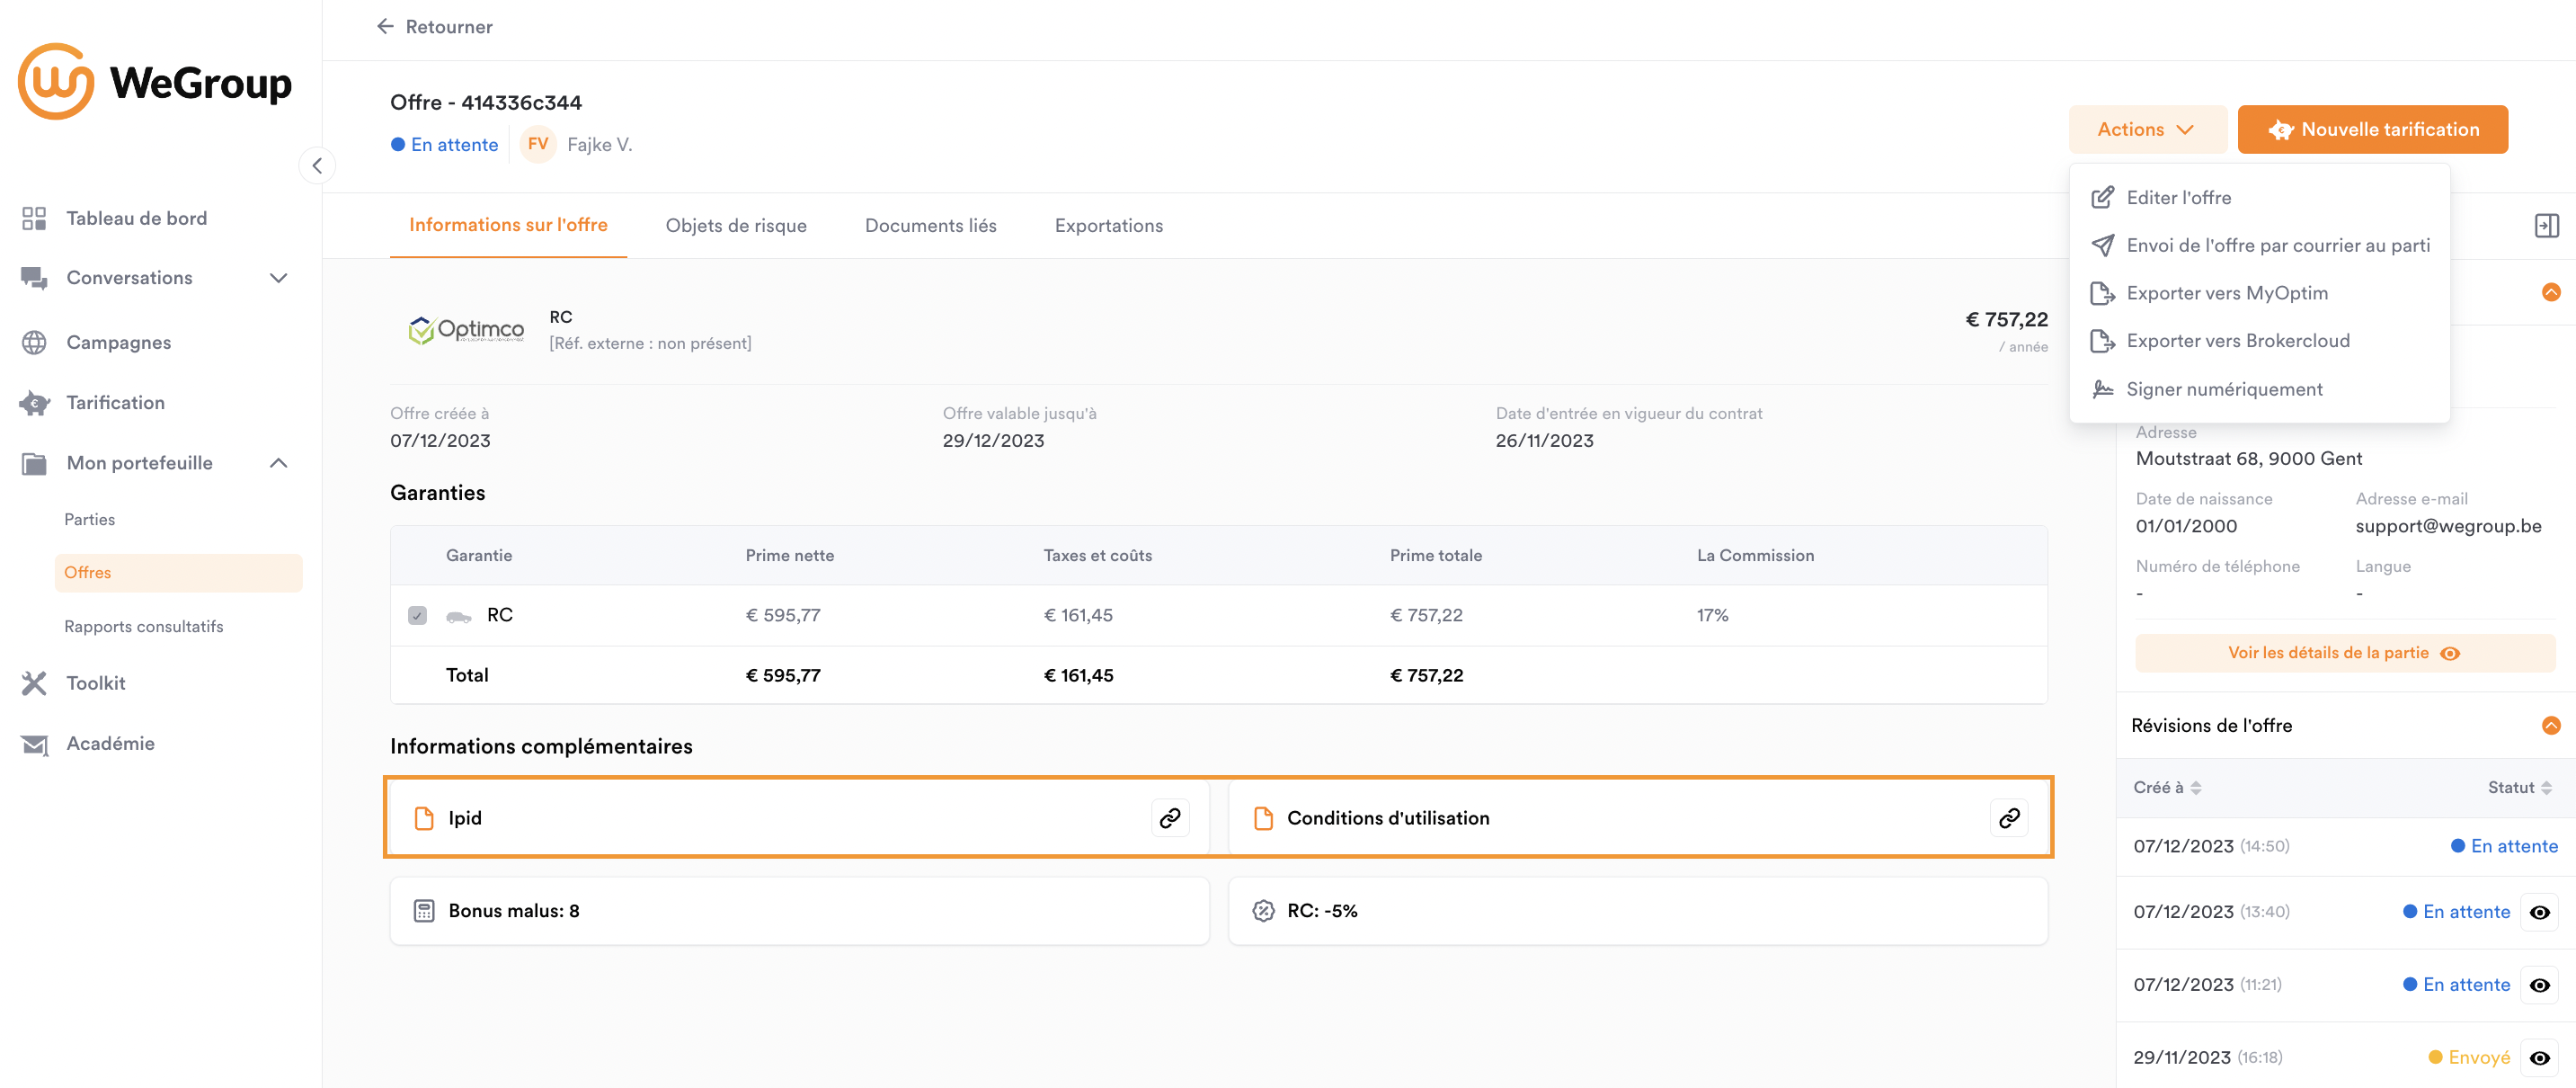Switch to Informations sur l'offre tab
Screen dimensions: 2576x1088
508,225
